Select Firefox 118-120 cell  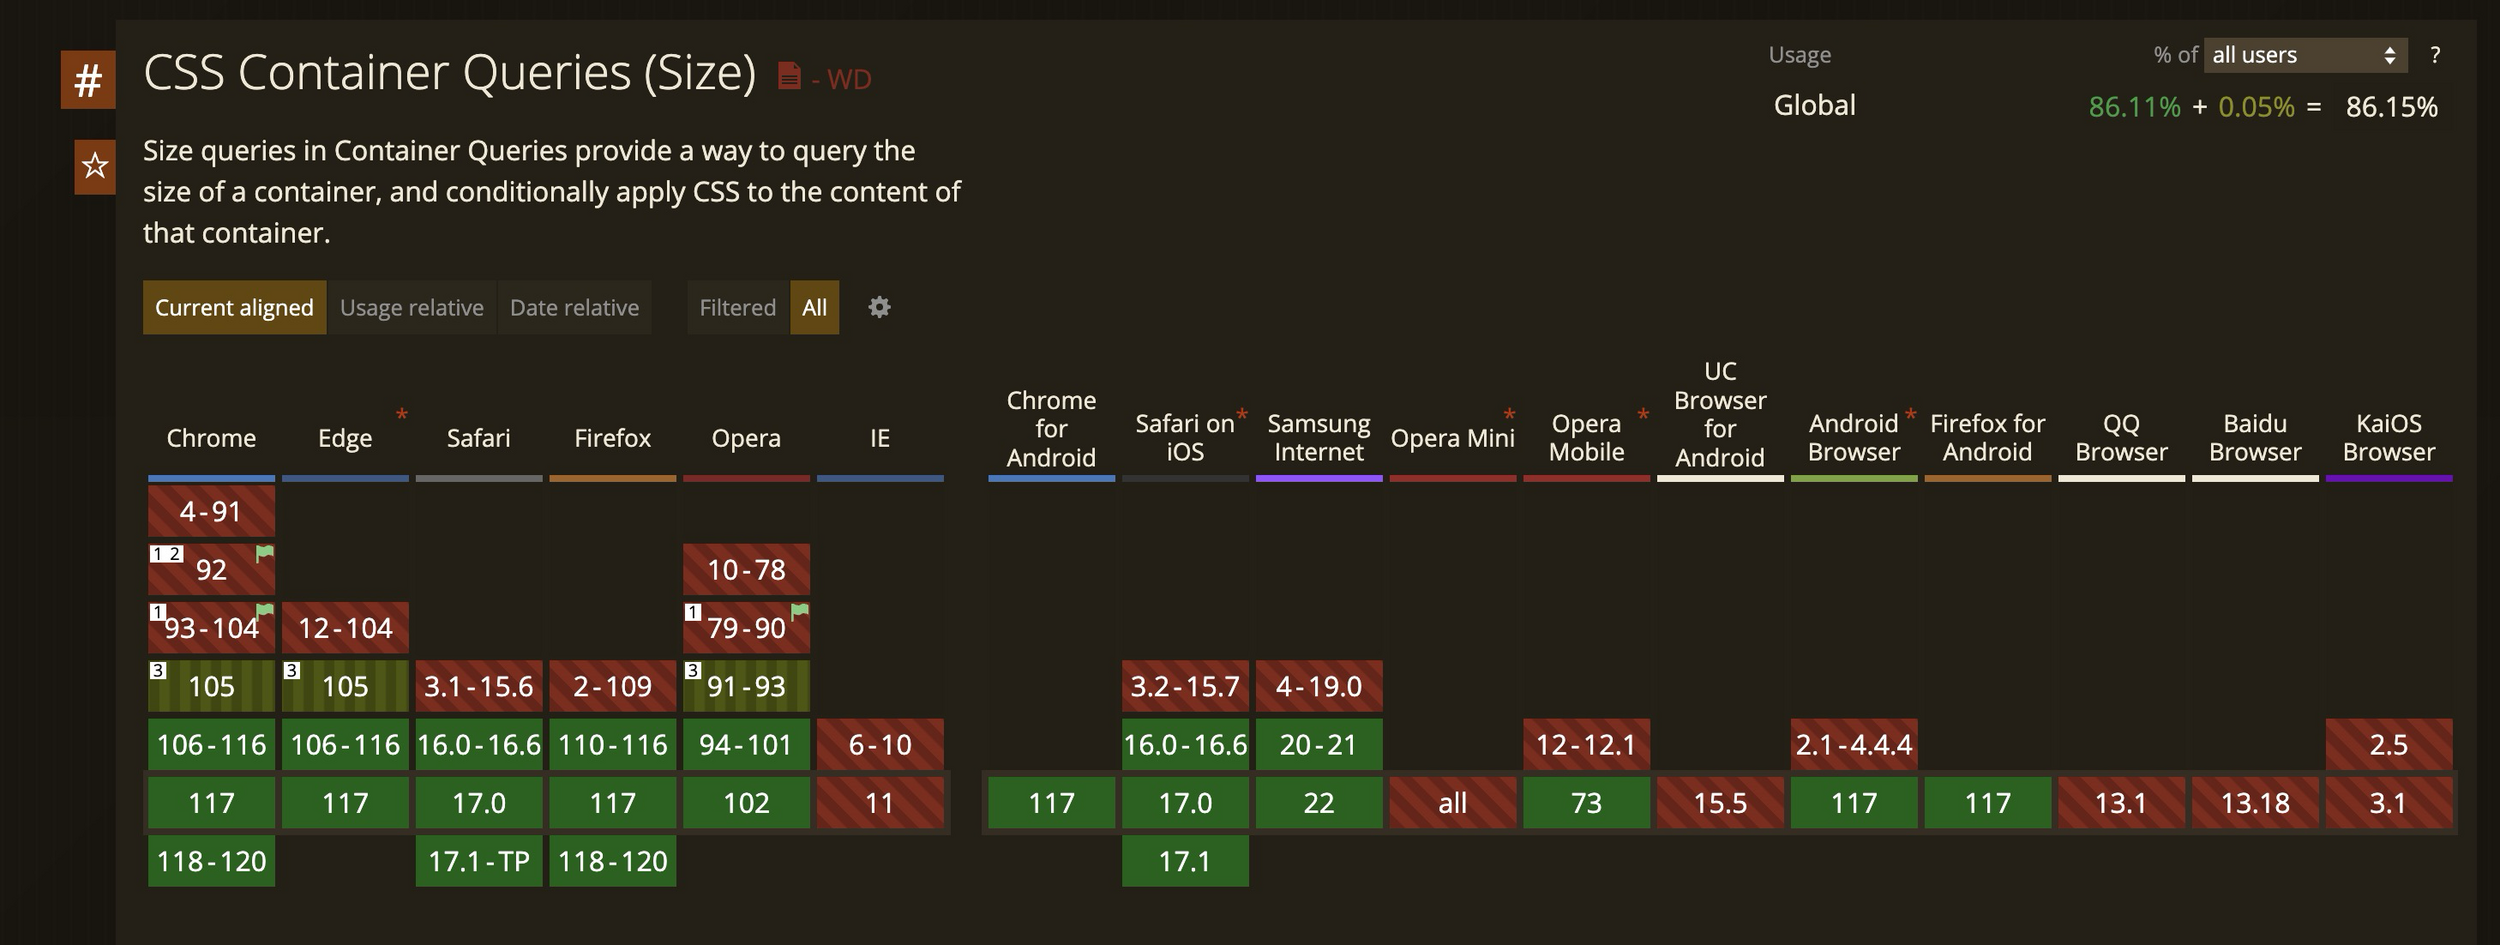coord(612,861)
